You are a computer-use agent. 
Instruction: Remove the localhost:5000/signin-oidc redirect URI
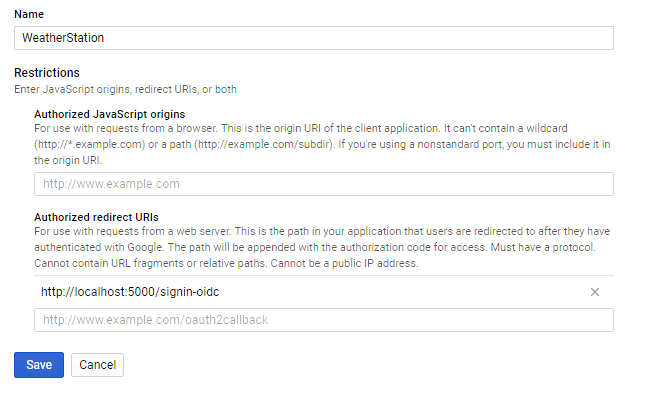(595, 292)
